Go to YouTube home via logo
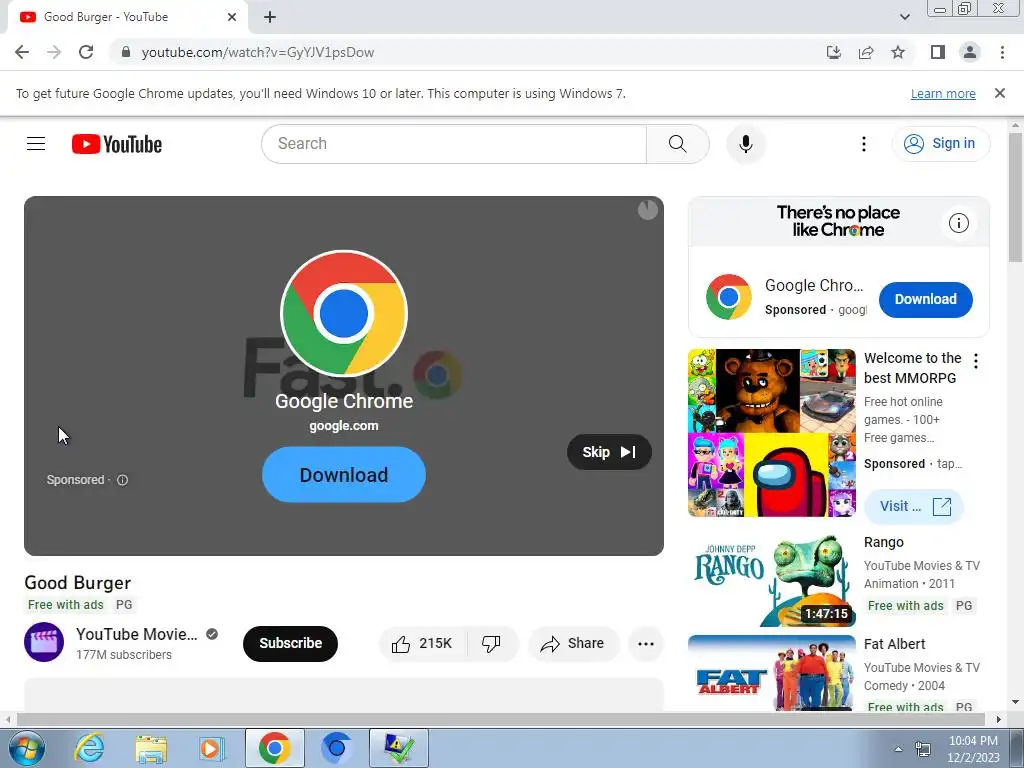The width and height of the screenshot is (1024, 768). click(117, 144)
